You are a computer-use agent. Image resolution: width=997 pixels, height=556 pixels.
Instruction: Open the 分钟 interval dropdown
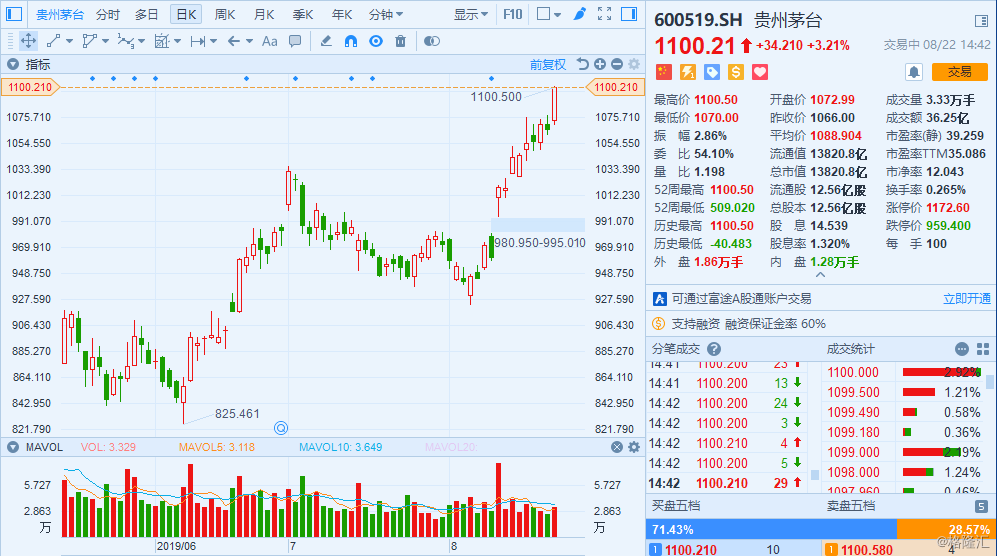click(386, 14)
